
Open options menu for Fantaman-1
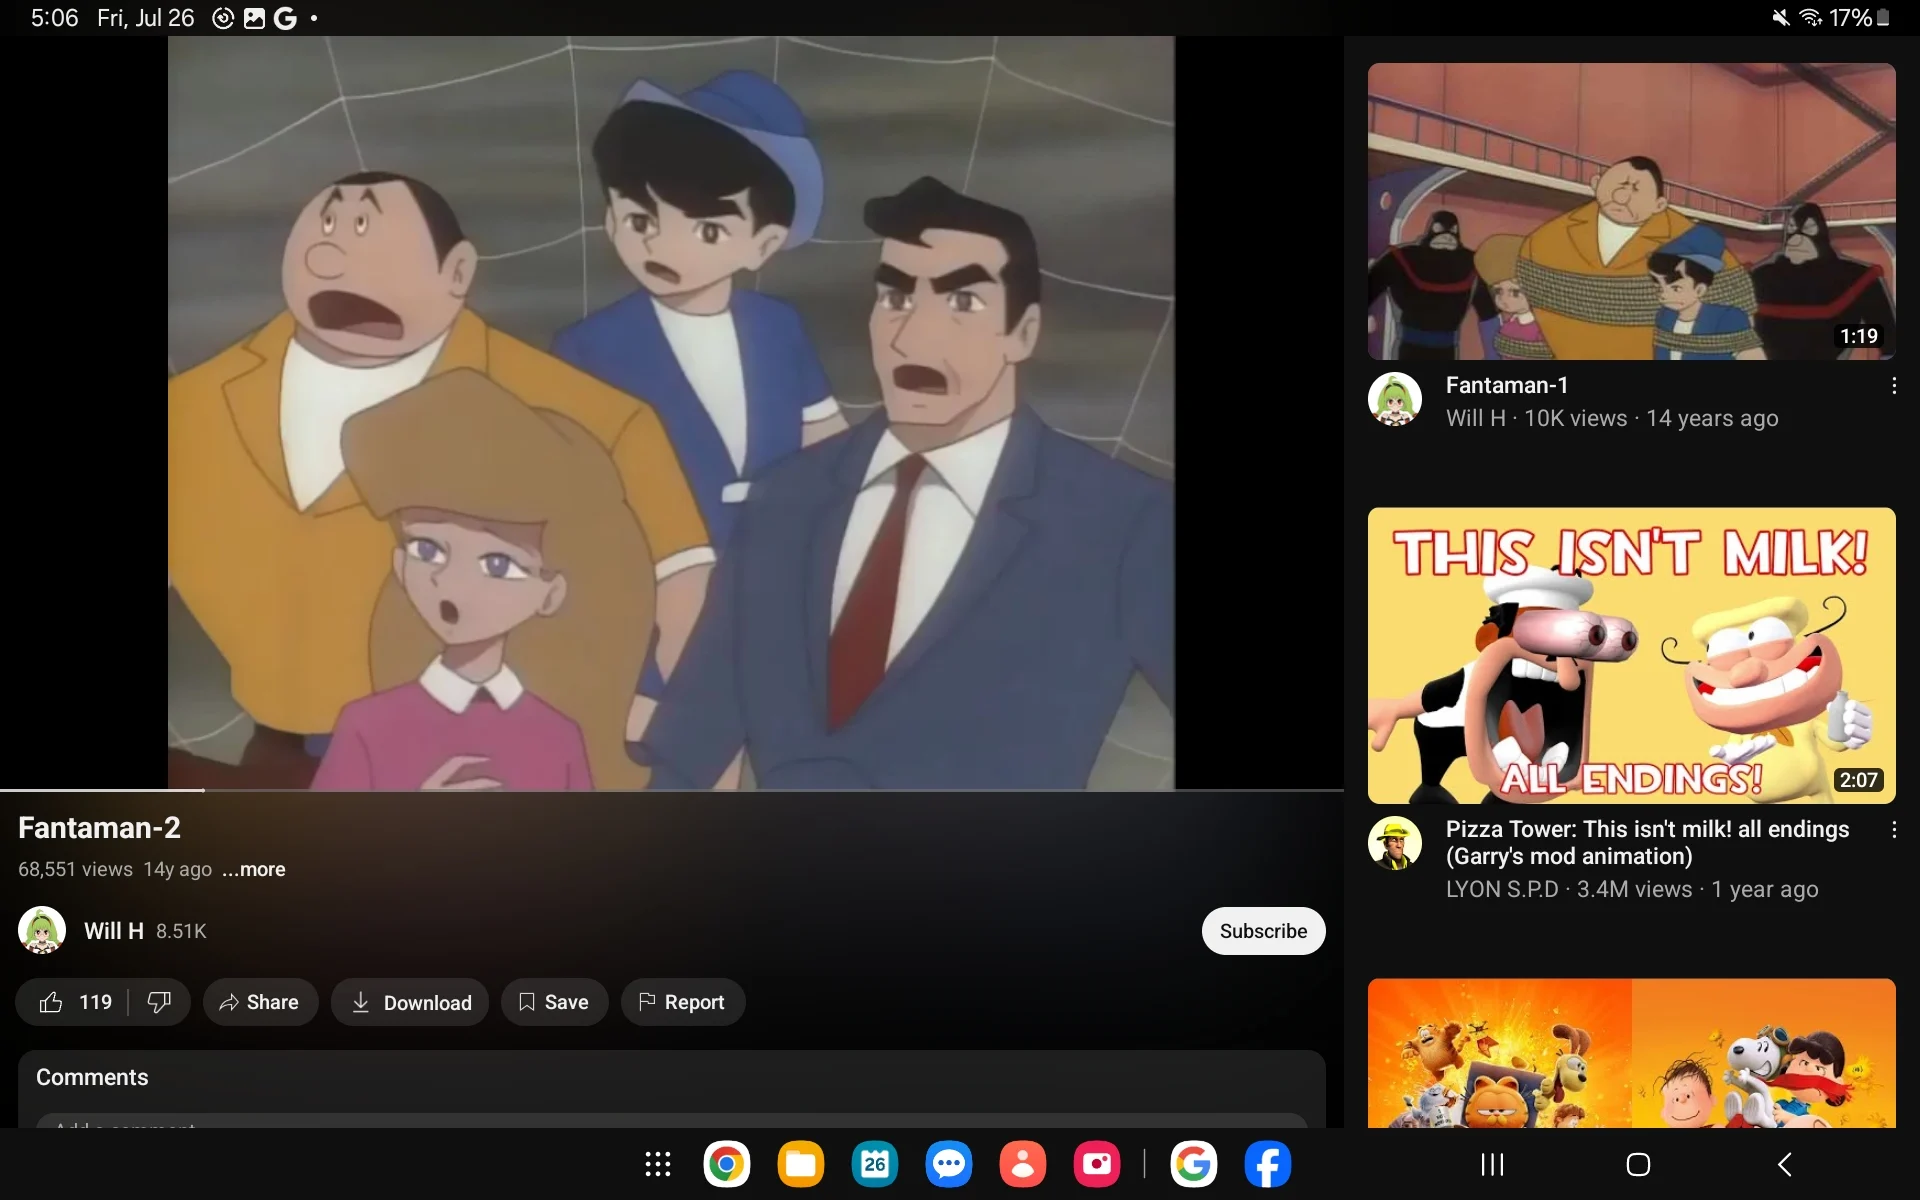(x=1894, y=386)
